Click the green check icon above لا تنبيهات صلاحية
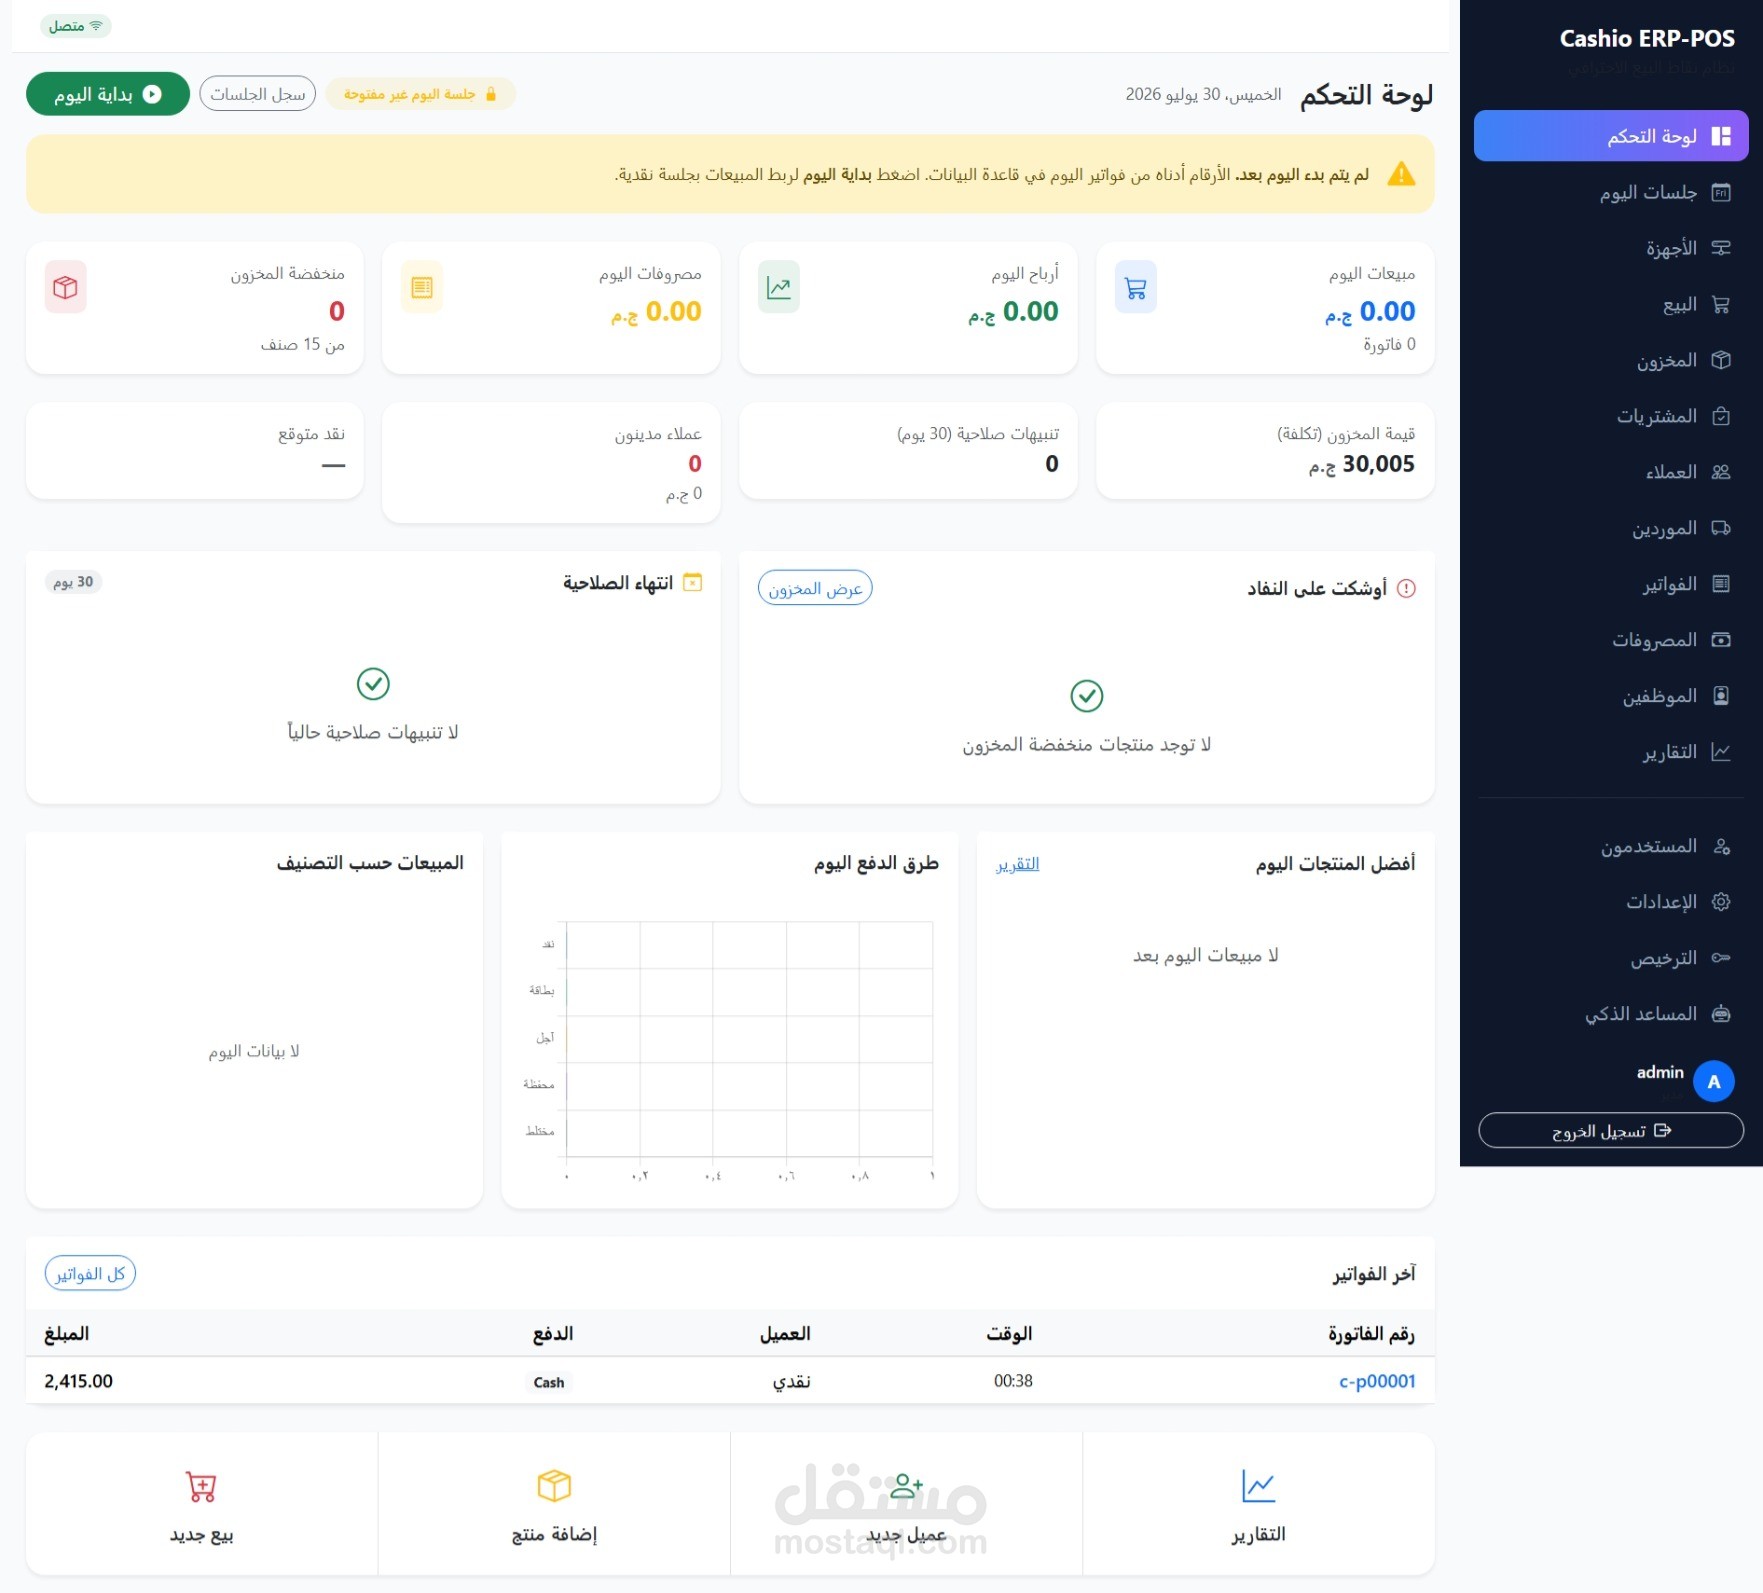 (373, 684)
